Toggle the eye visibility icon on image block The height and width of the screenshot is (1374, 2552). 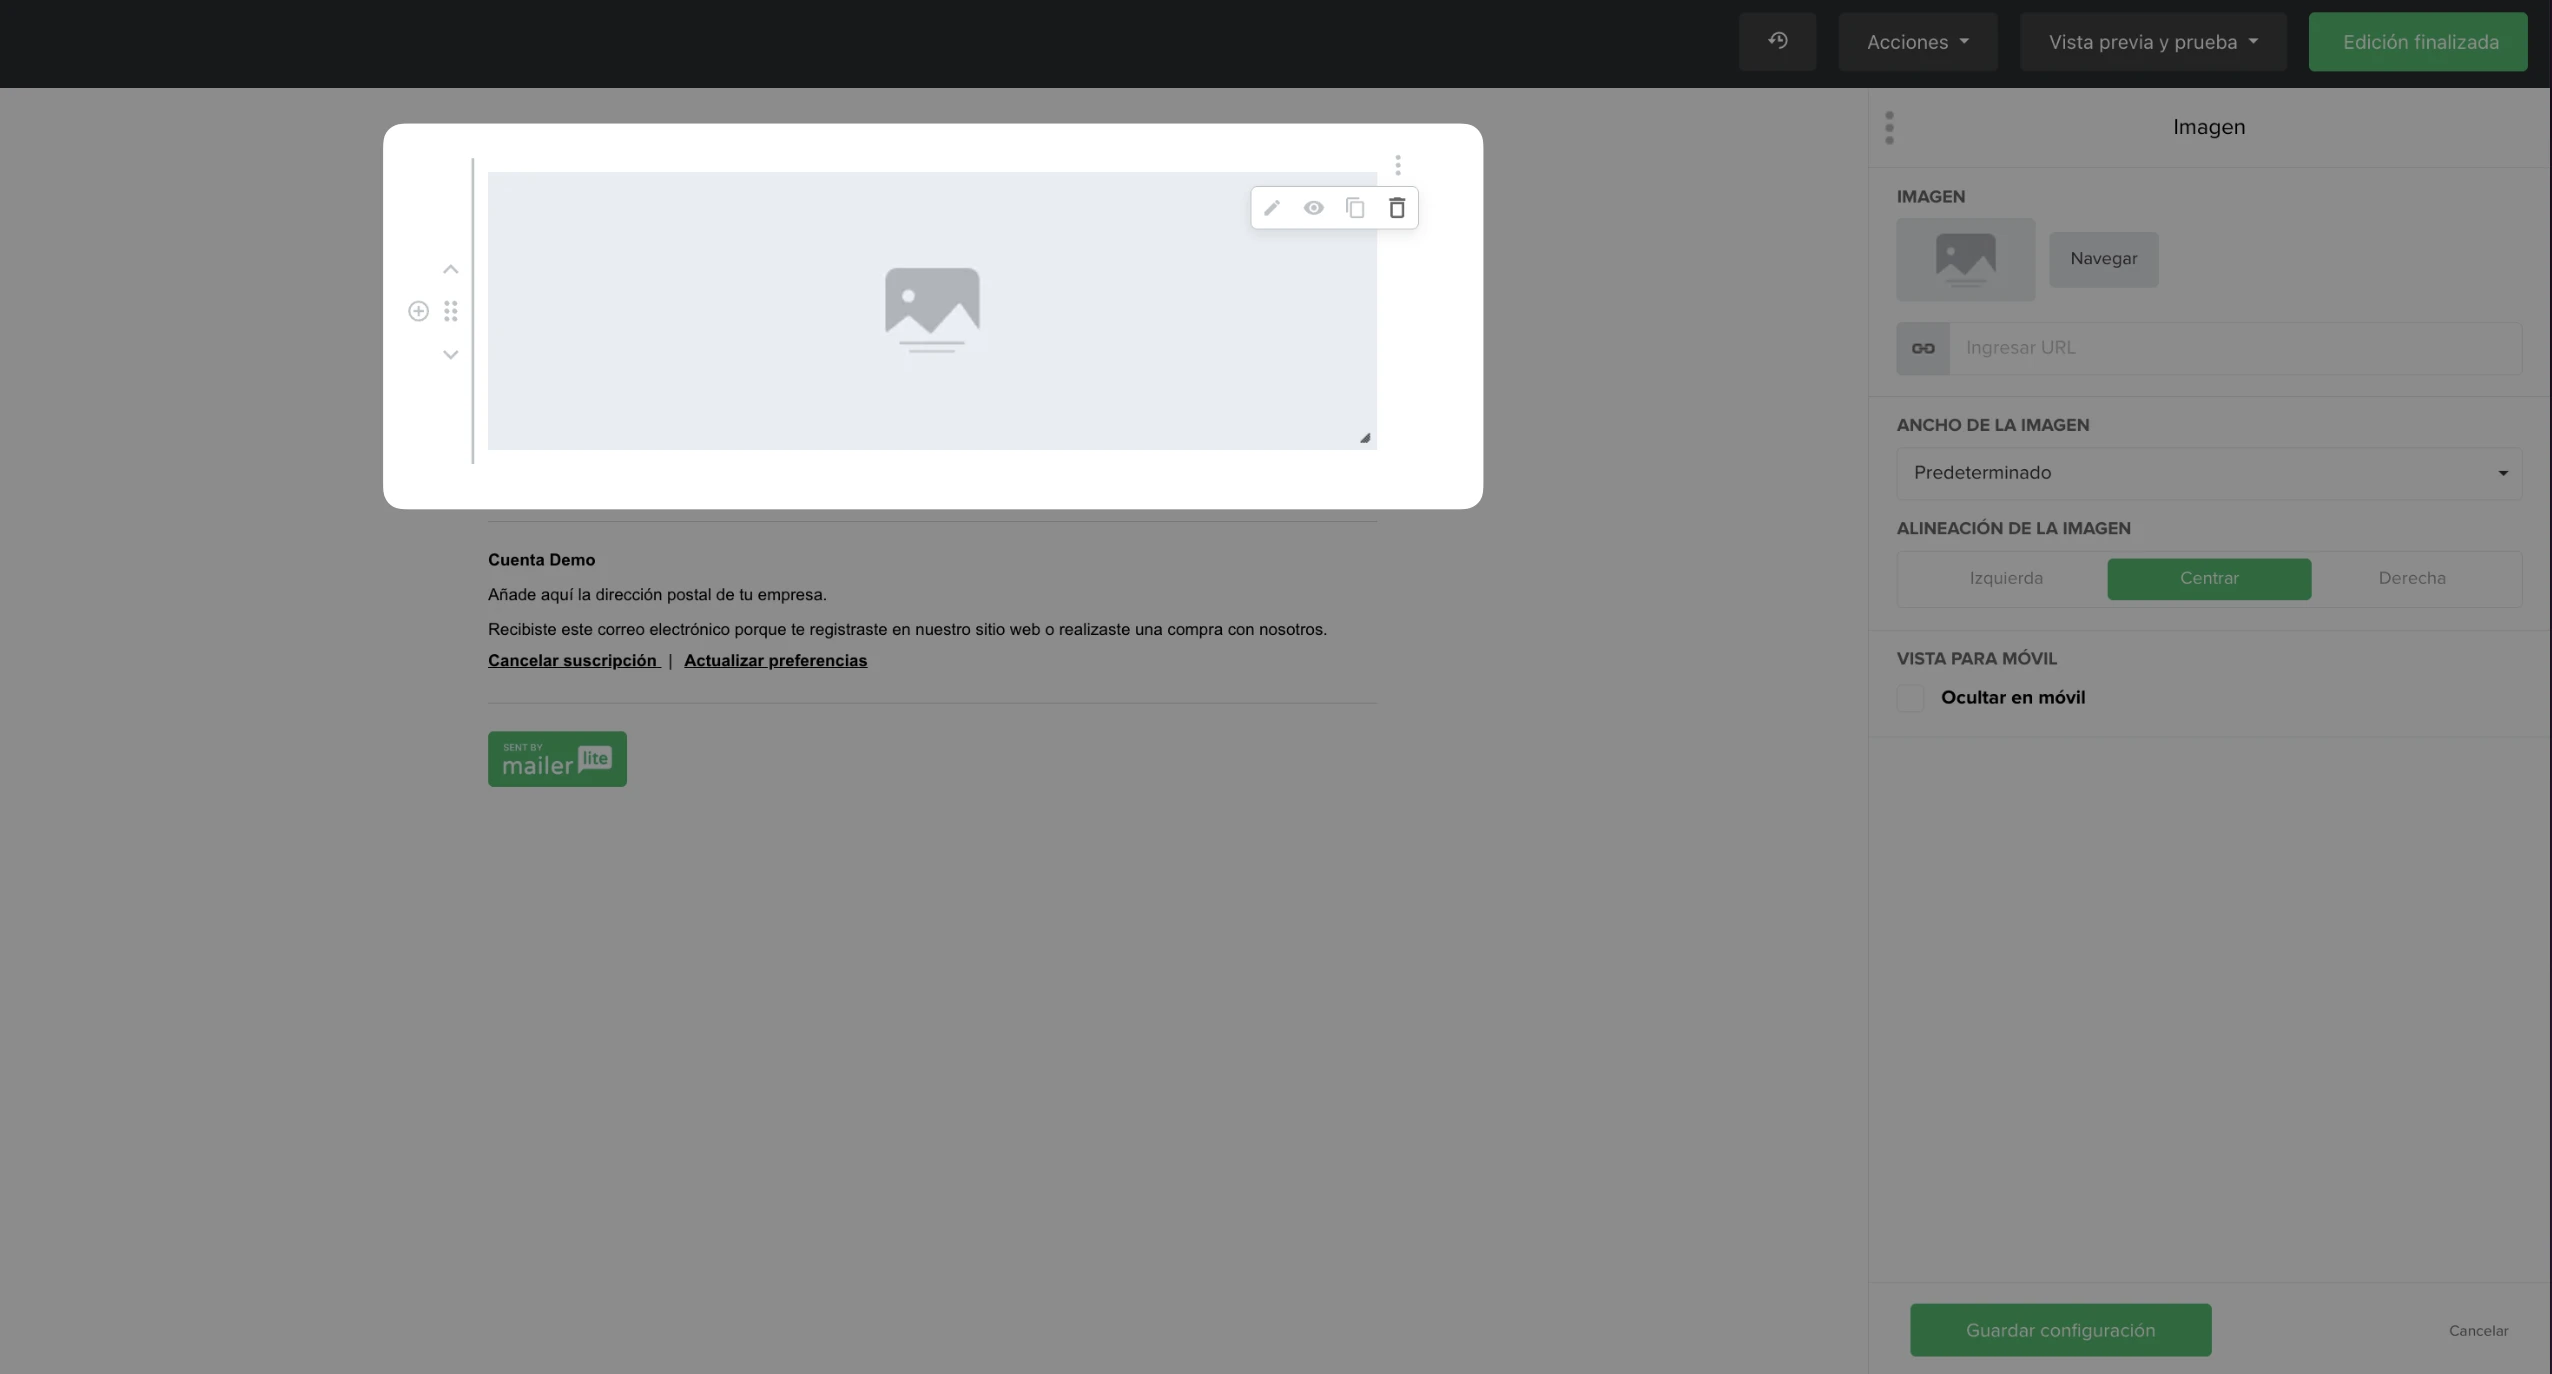pyautogui.click(x=1313, y=208)
